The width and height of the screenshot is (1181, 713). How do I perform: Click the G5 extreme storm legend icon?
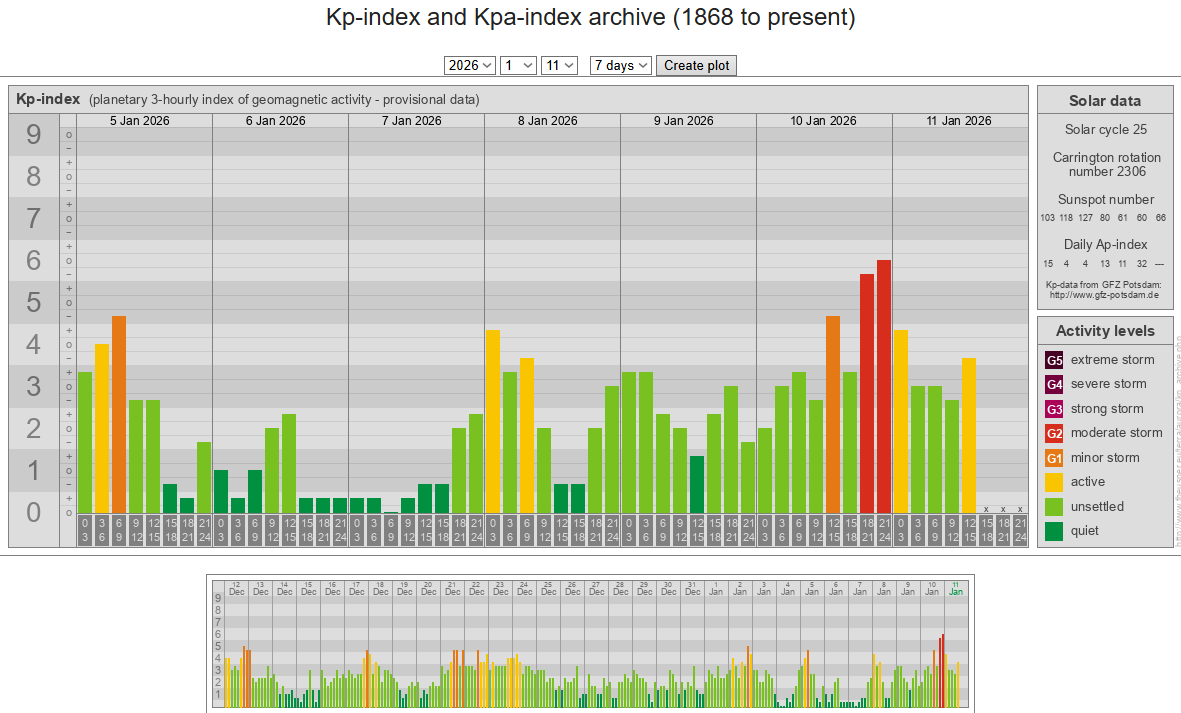click(x=1055, y=360)
